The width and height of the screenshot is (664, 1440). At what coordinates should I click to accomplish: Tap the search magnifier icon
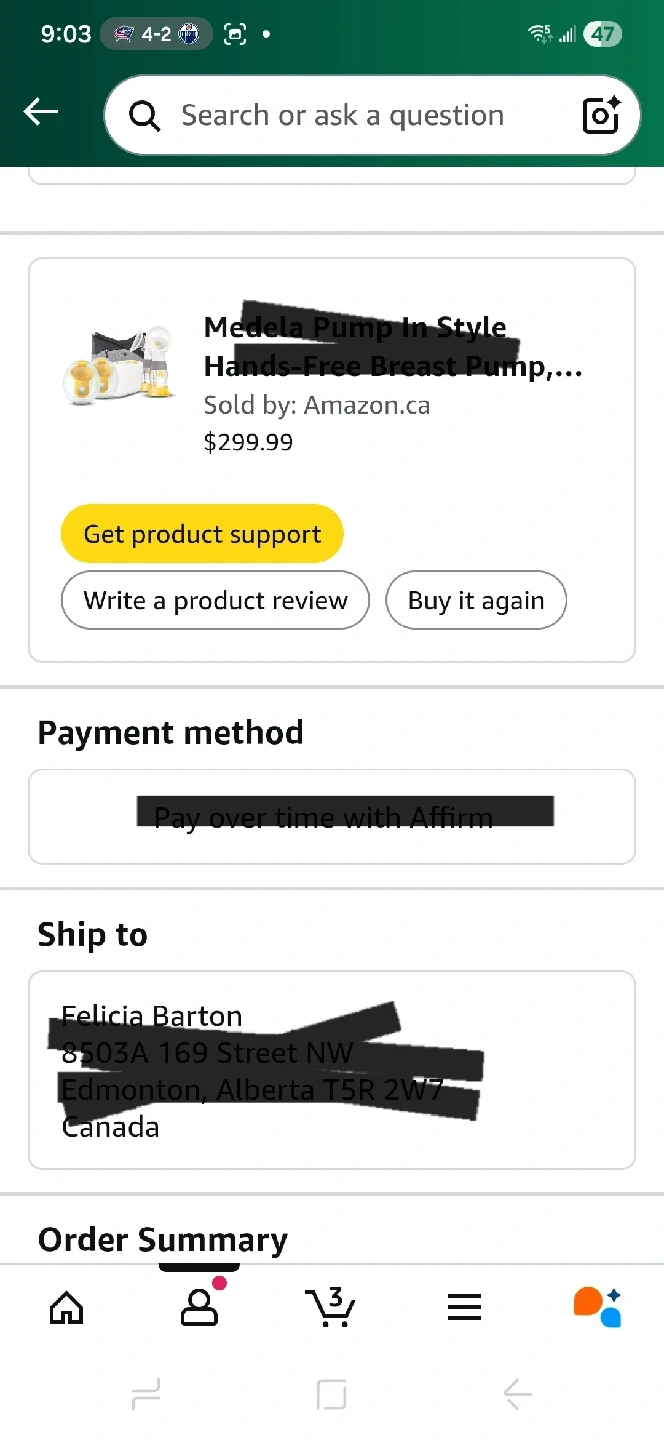[146, 116]
